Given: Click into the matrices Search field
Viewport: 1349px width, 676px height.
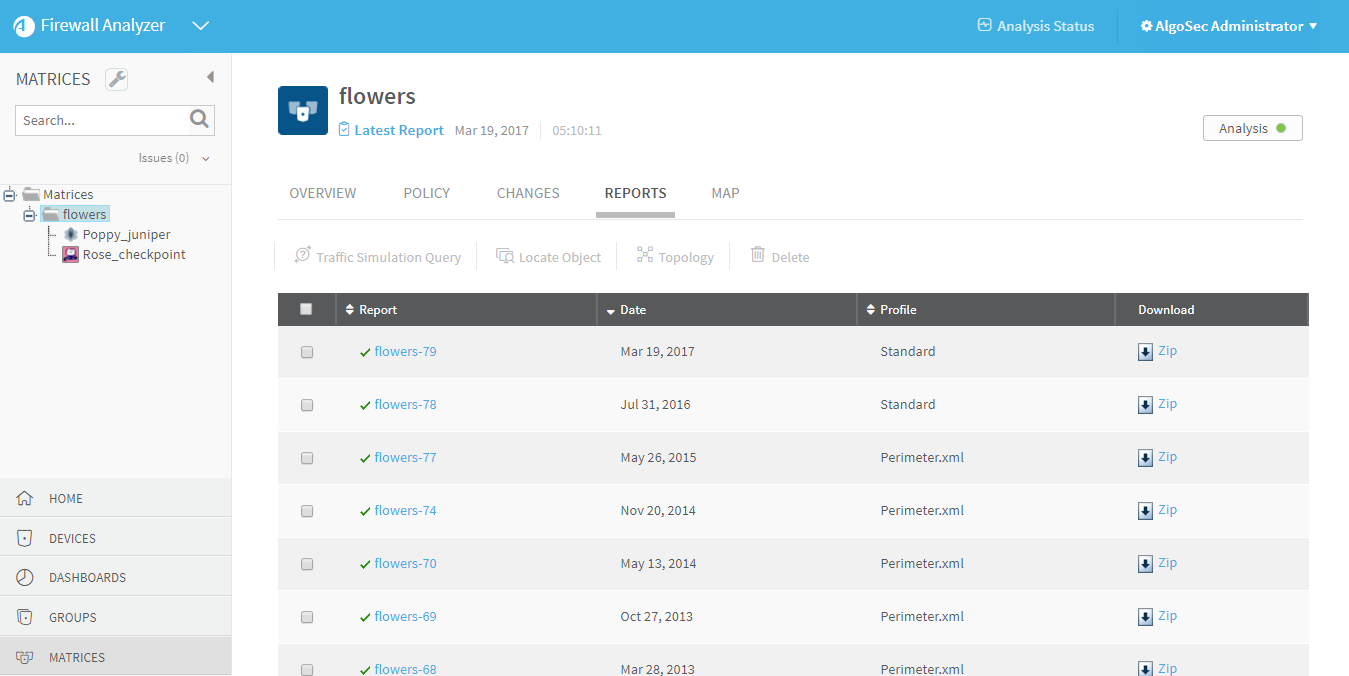Looking at the screenshot, I should click(x=102, y=120).
